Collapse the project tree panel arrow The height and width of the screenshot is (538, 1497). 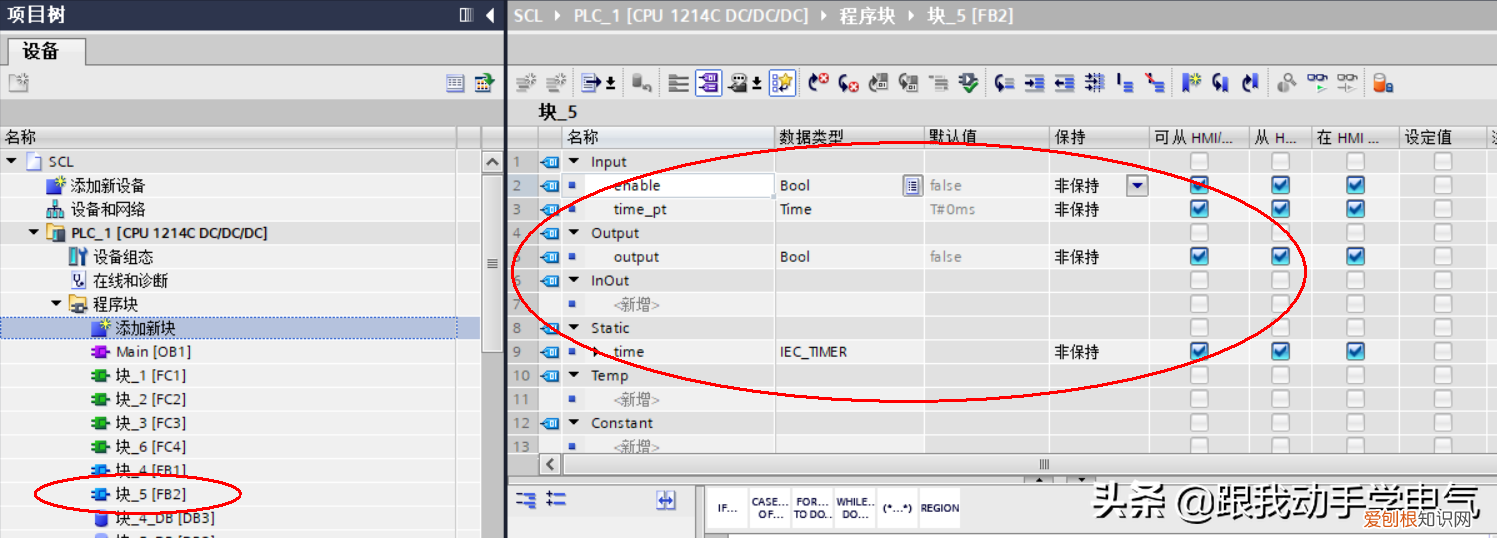coord(490,15)
